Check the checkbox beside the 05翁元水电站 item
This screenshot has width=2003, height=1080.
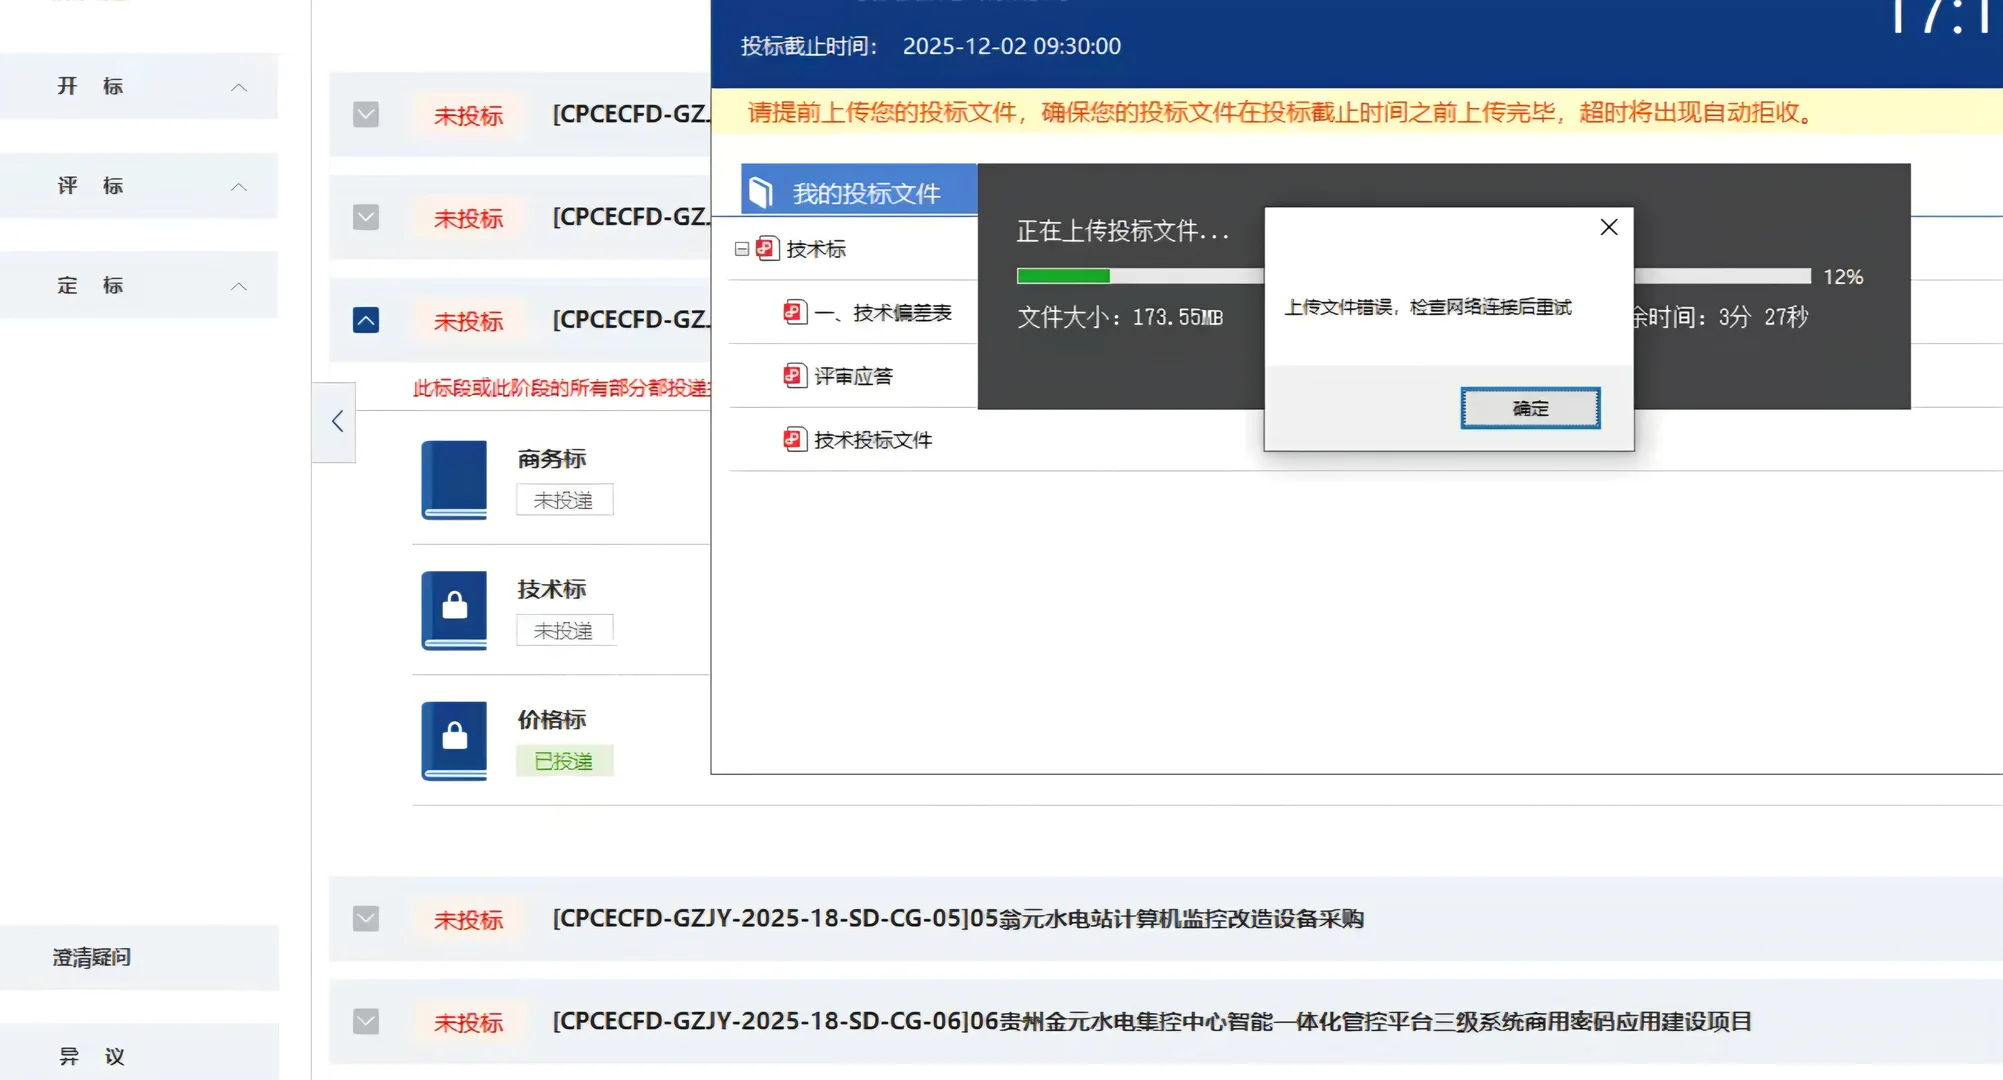point(366,918)
